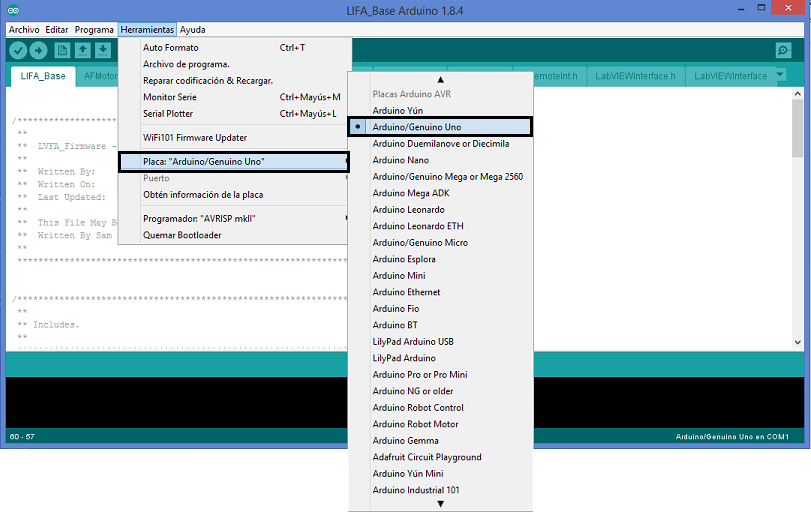This screenshot has width=811, height=512.
Task: Choose Auto Formato
Action: (234, 48)
